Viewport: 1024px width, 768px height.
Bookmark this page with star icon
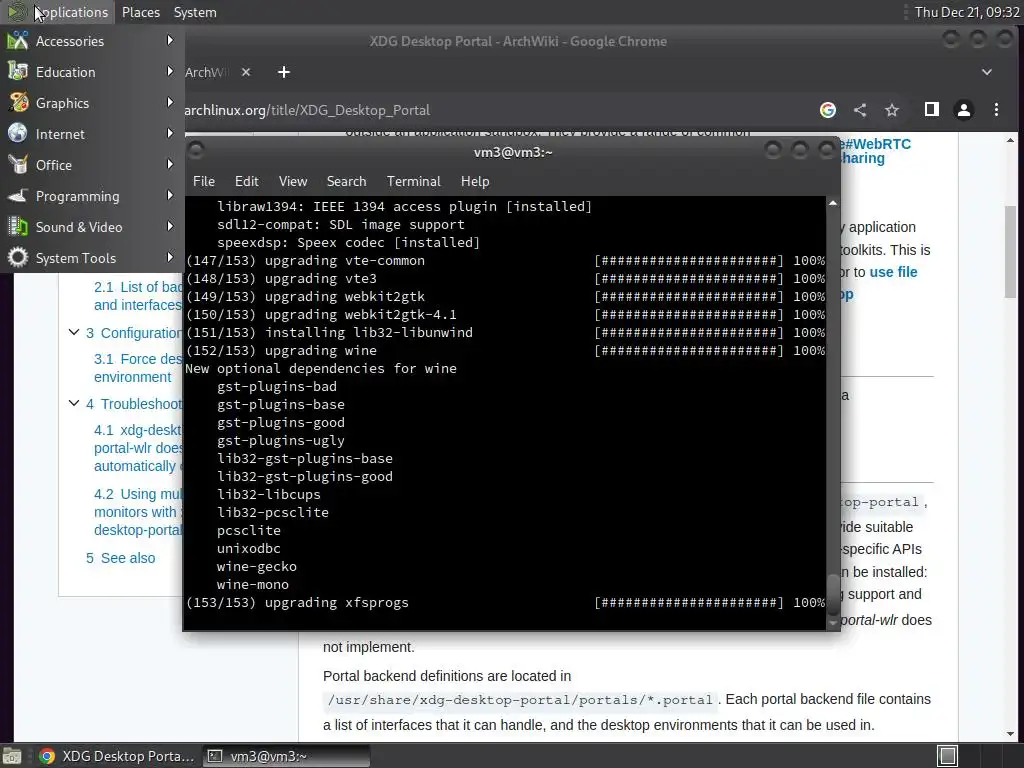pyautogui.click(x=892, y=110)
